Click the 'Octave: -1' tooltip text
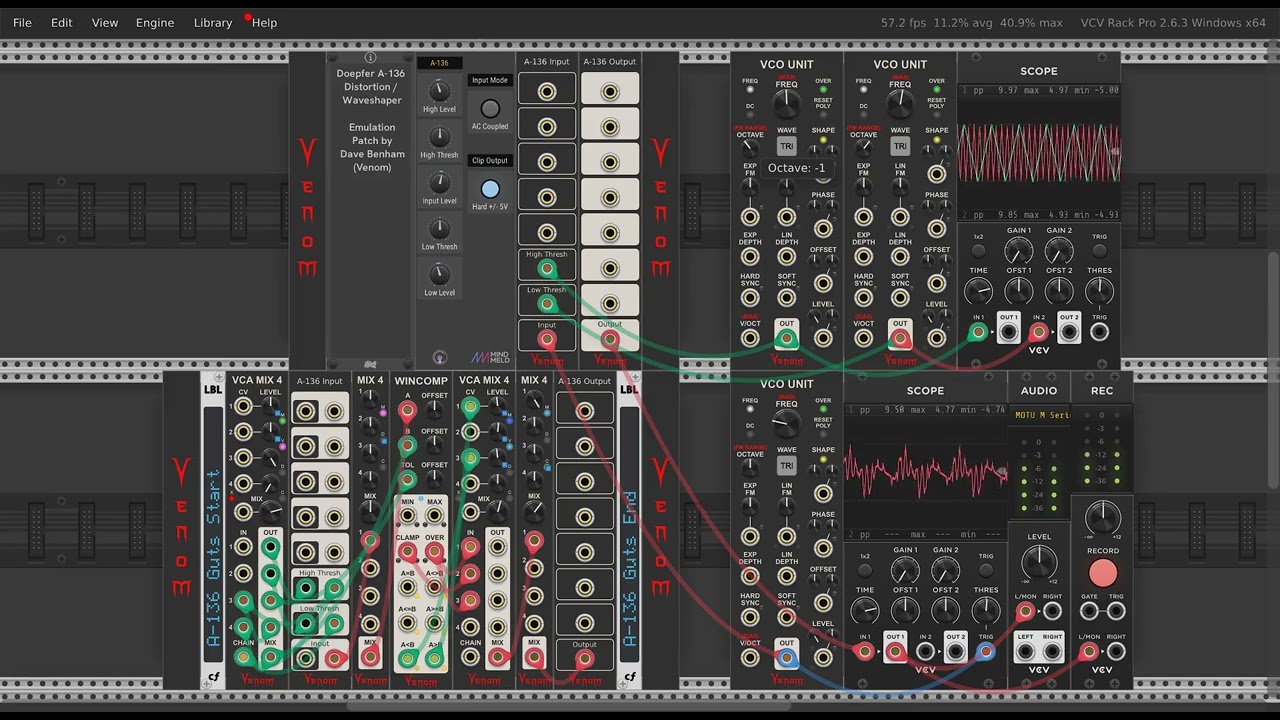The image size is (1280, 720). tap(796, 168)
